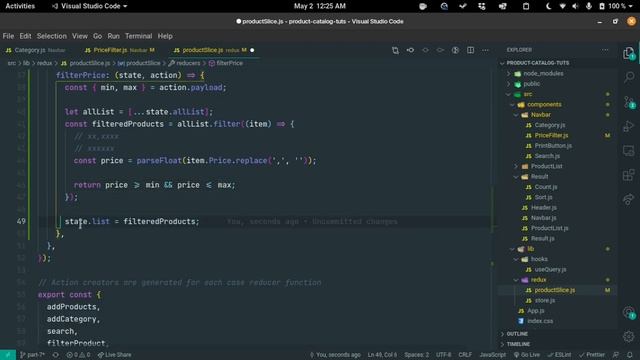The image size is (640, 360).
Task: Click git branch part-7 in status bar
Action: pos(33,355)
